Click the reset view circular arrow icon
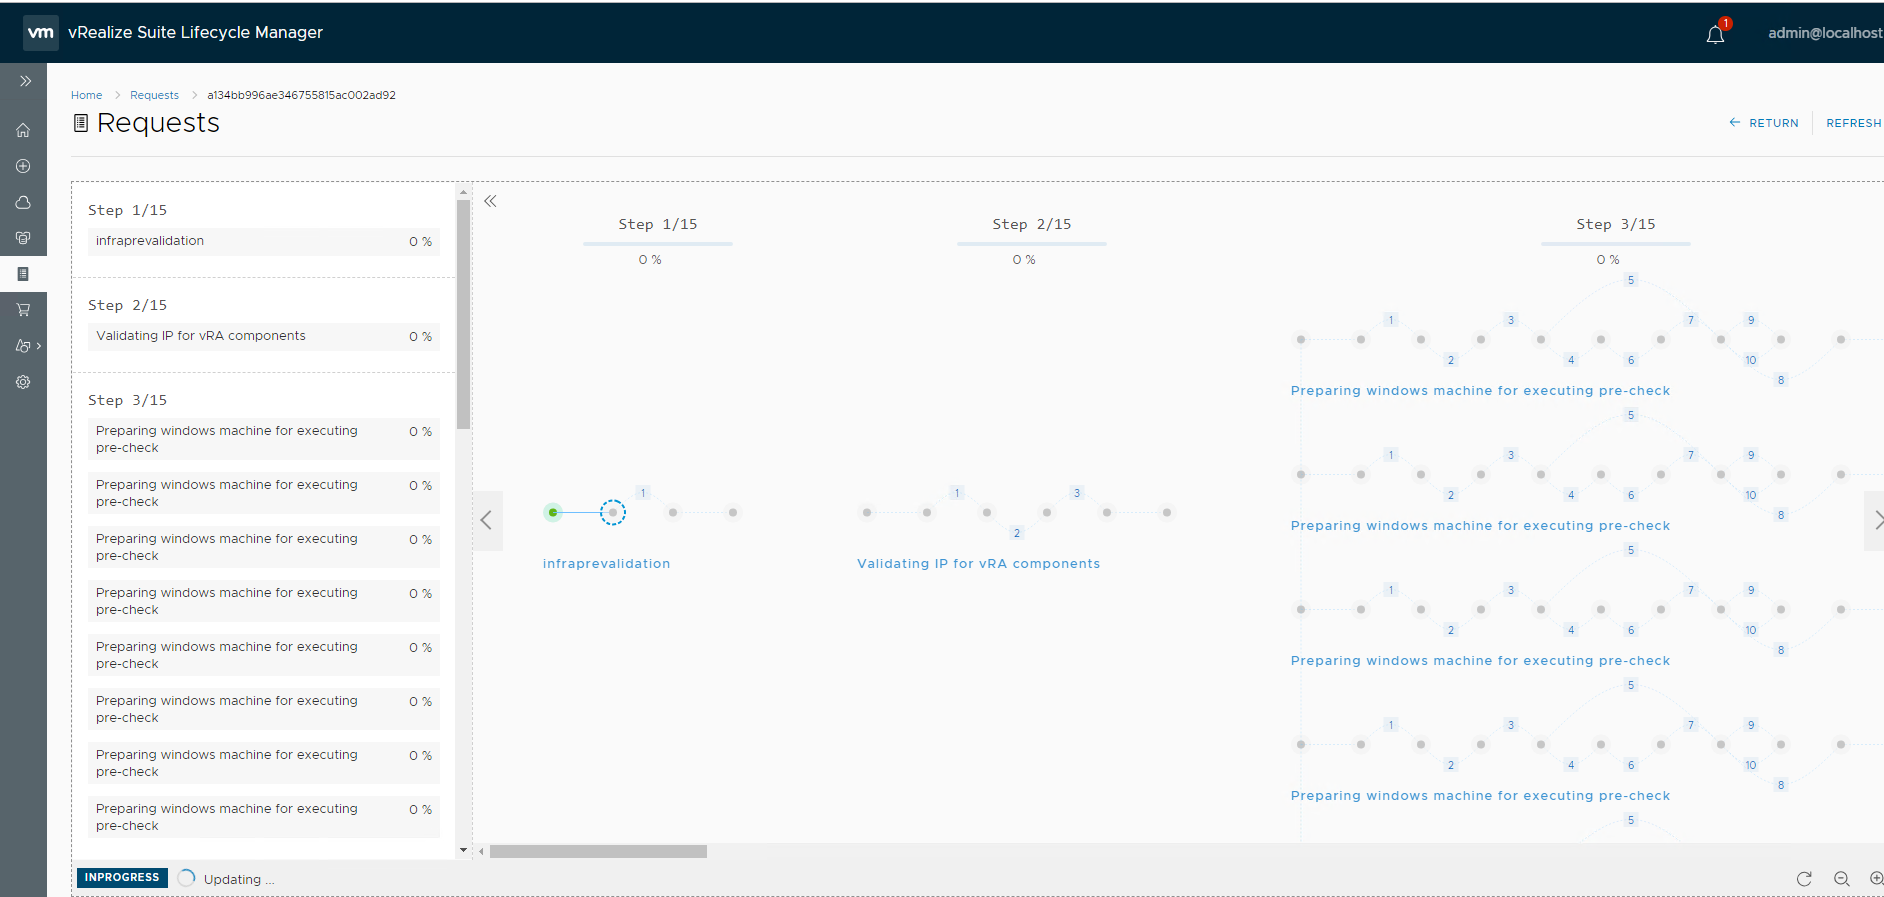 (1804, 879)
